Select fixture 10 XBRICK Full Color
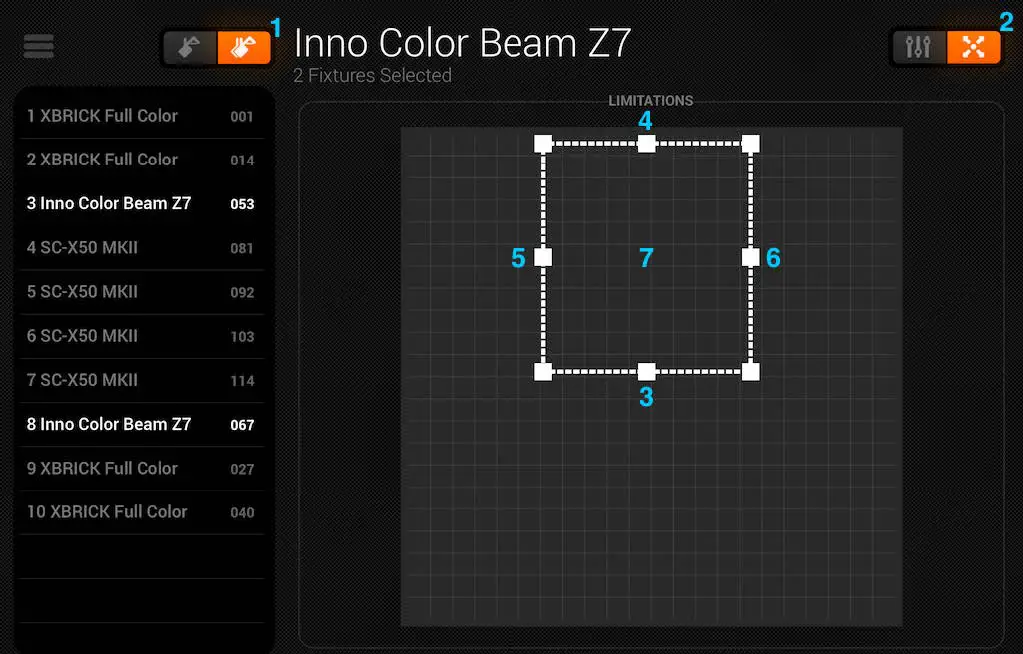 [140, 511]
